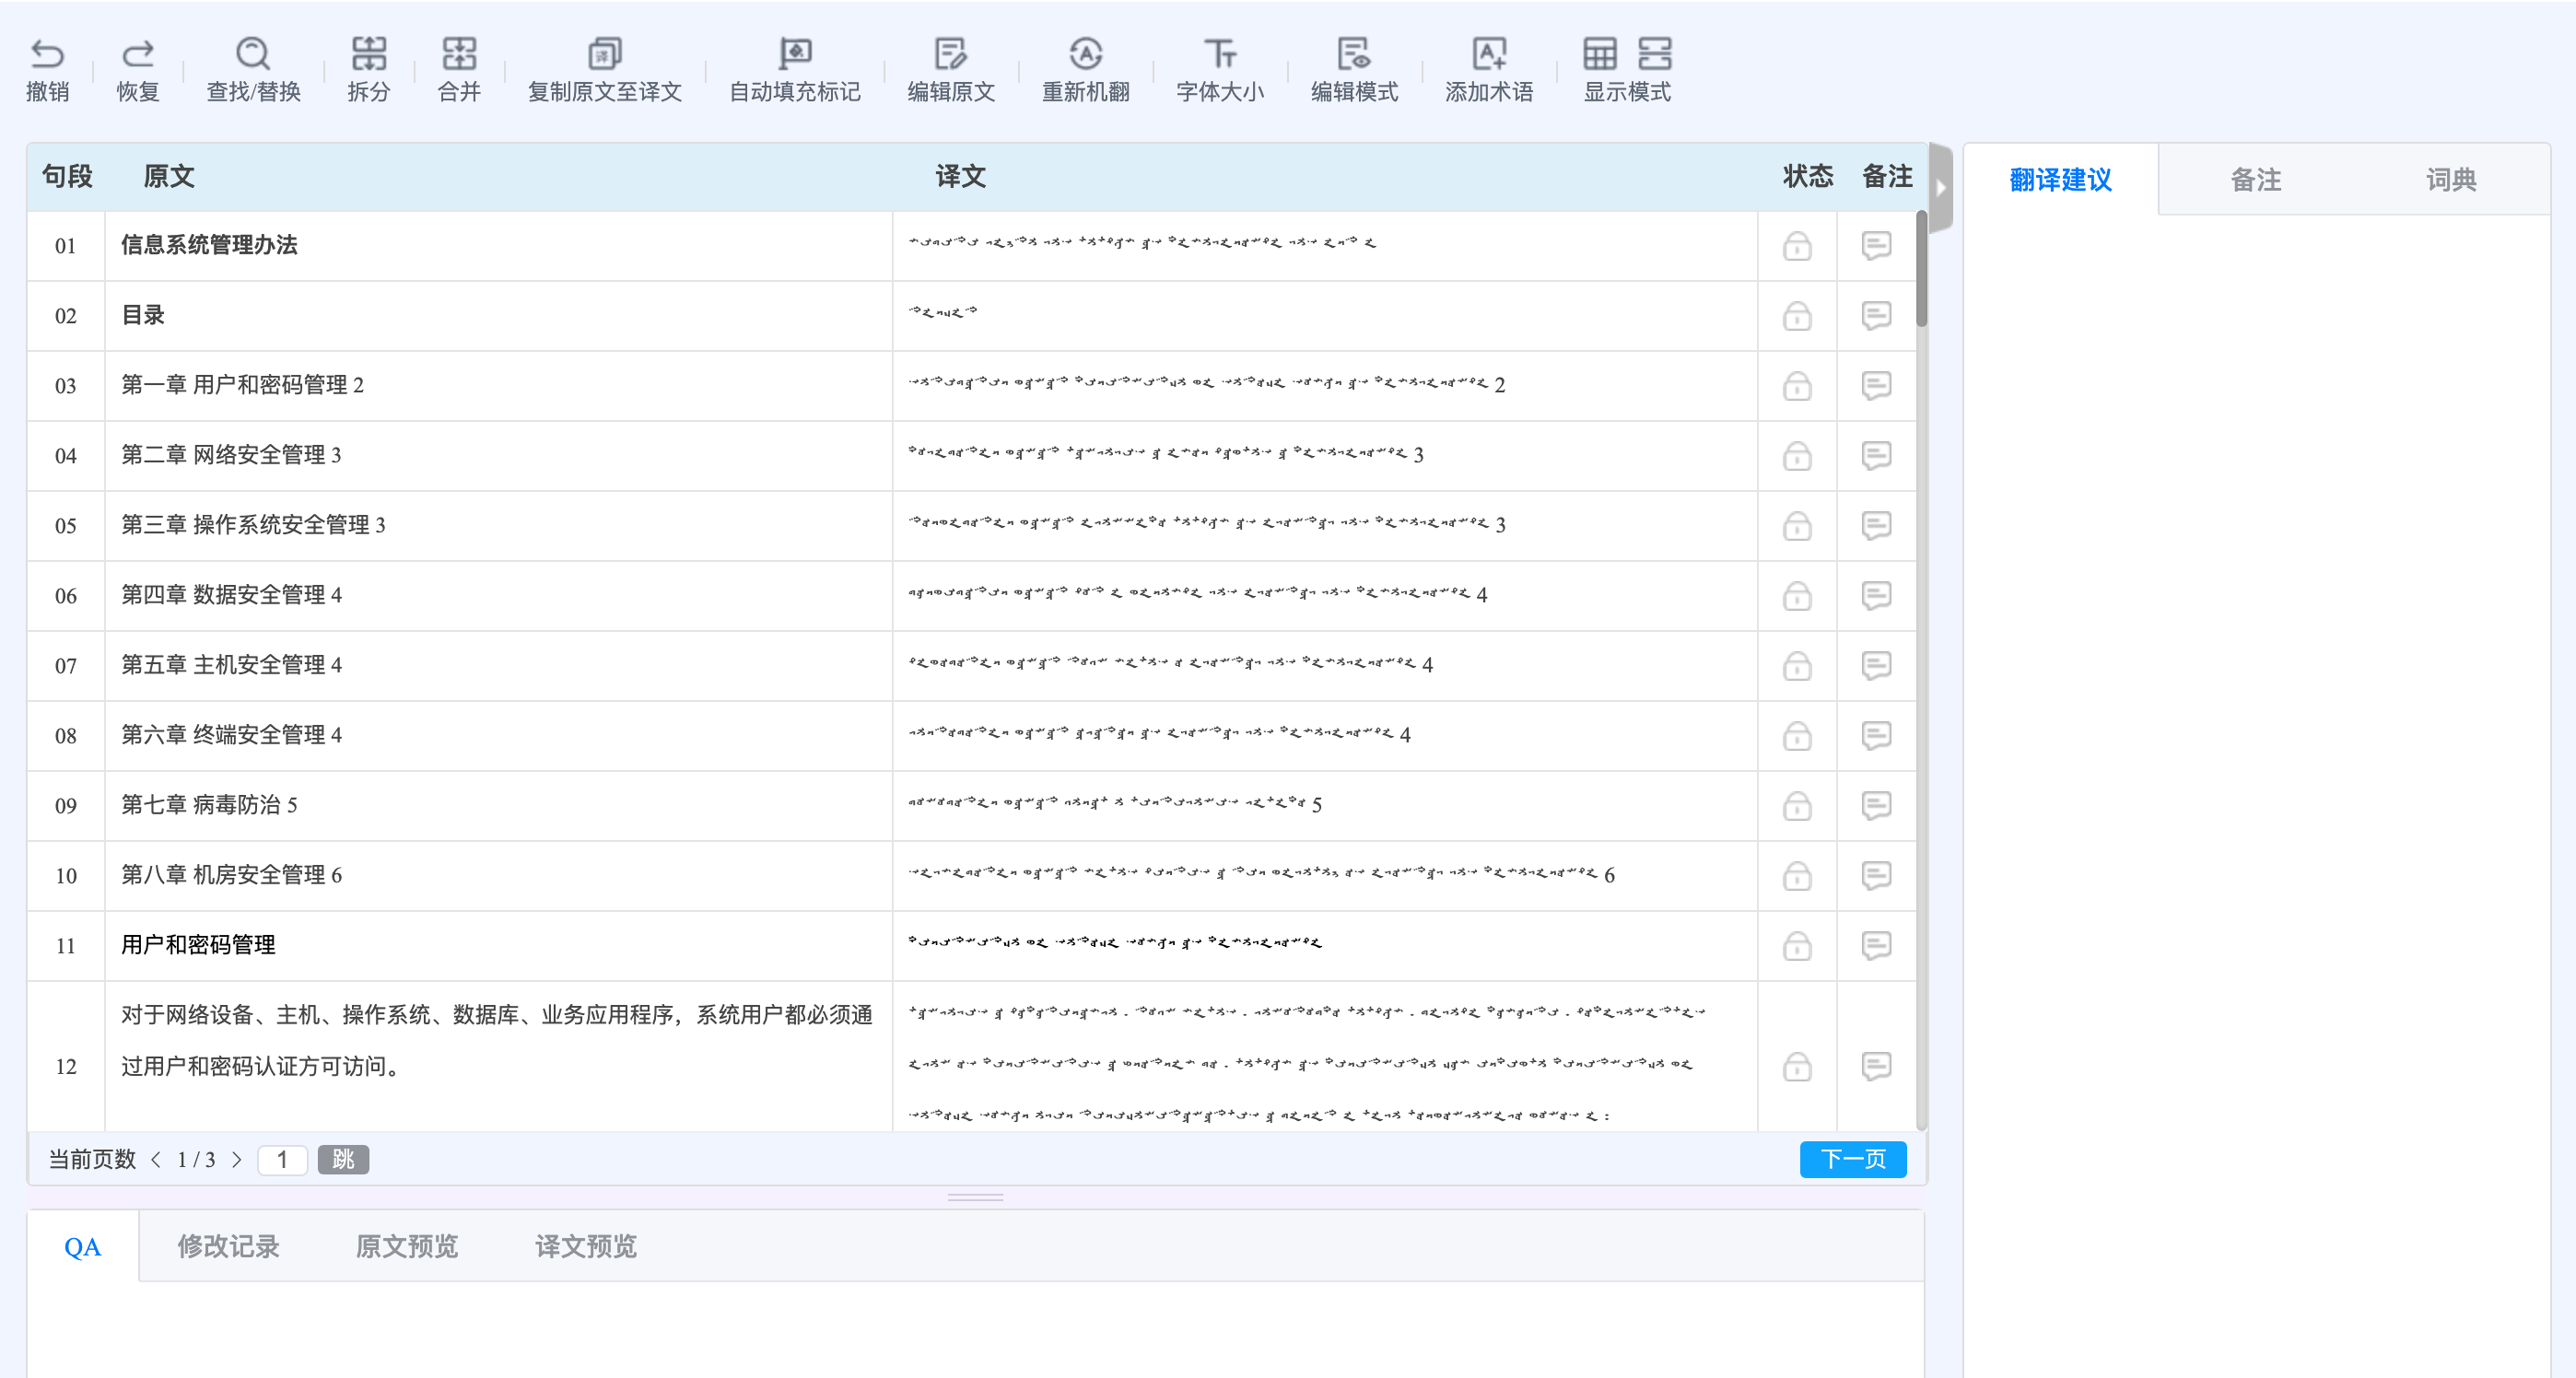Click the 合并 merge segments icon
This screenshot has height=1378, width=2576.
click(459, 54)
